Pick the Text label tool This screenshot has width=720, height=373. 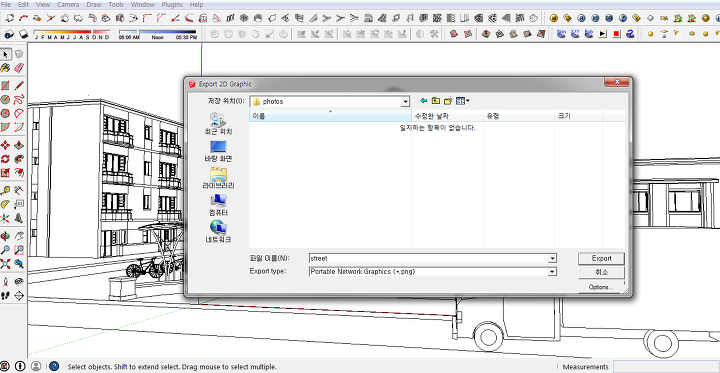(19, 204)
